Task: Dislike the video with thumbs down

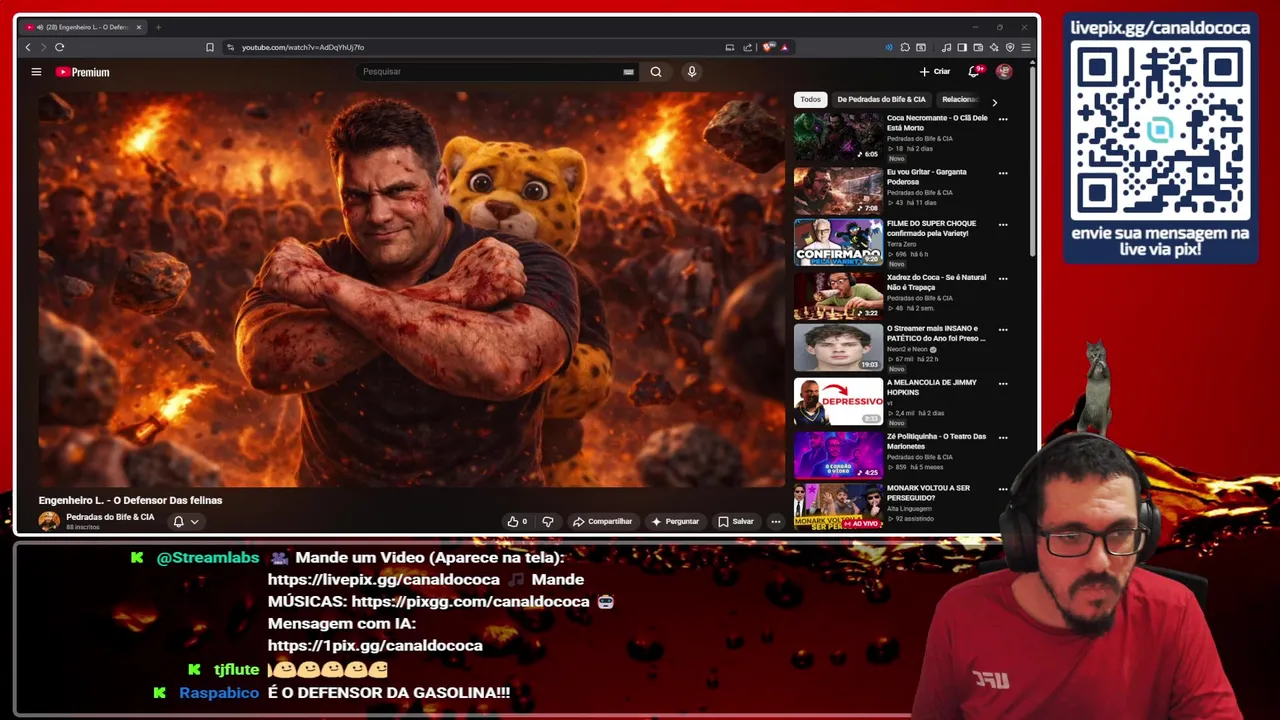Action: pyautogui.click(x=547, y=521)
